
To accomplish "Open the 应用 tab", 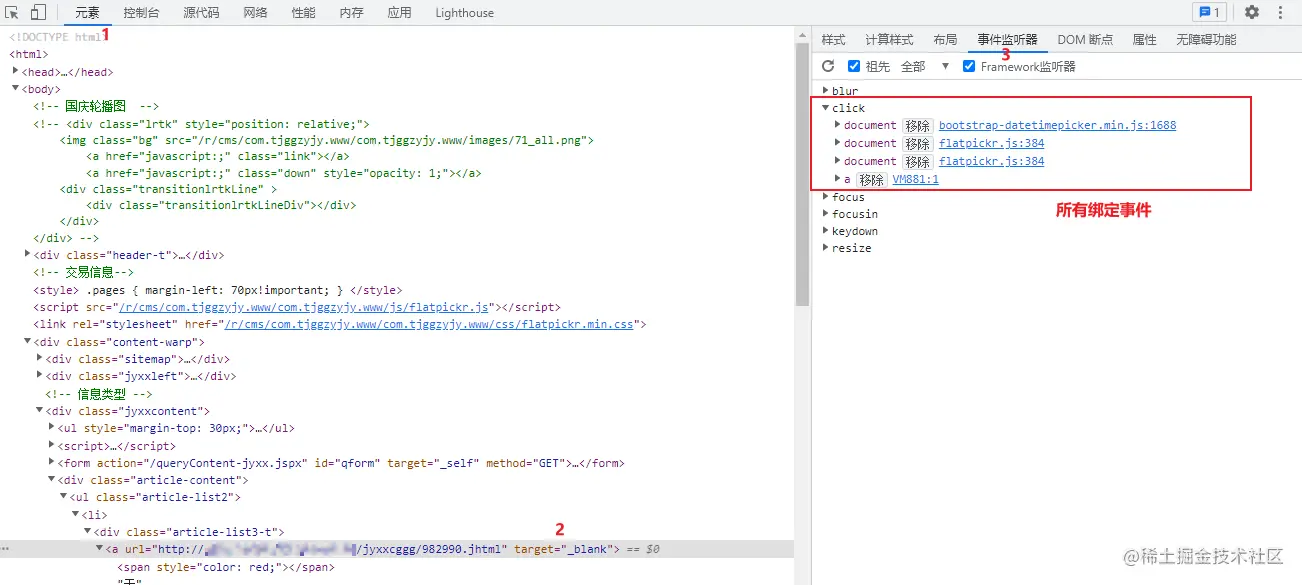I will (399, 13).
